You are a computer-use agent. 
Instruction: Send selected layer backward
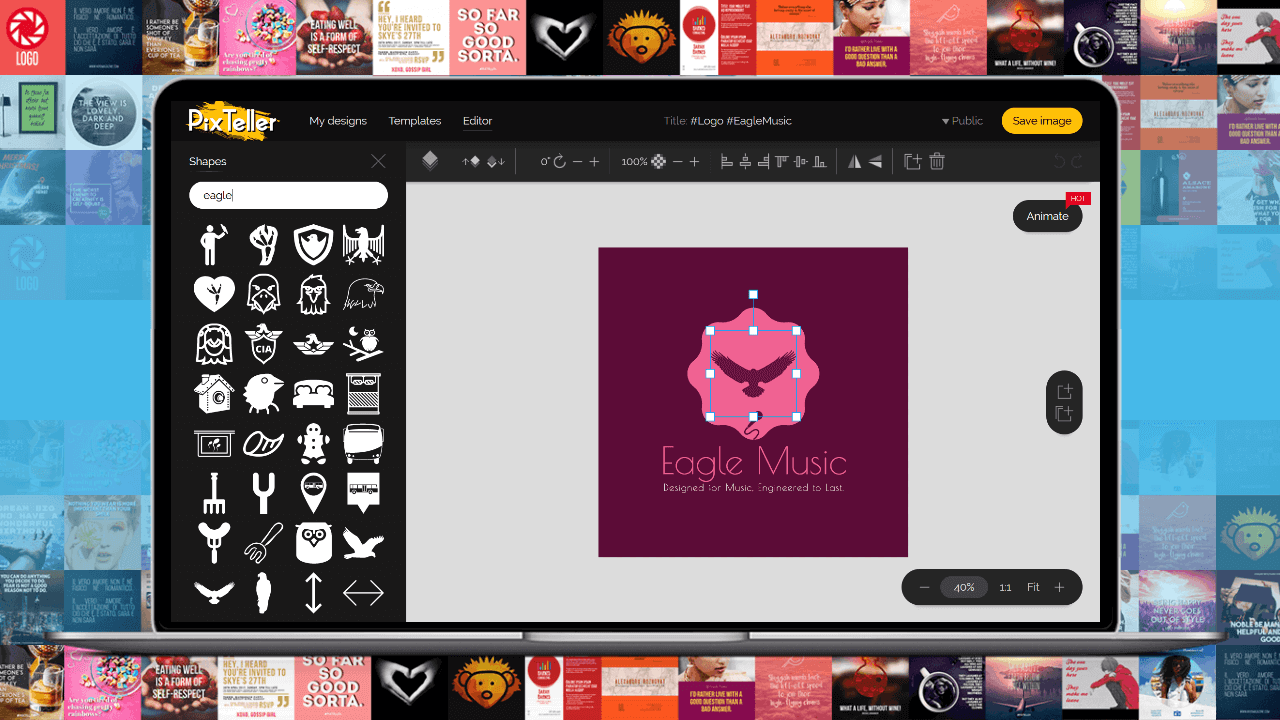coord(496,161)
